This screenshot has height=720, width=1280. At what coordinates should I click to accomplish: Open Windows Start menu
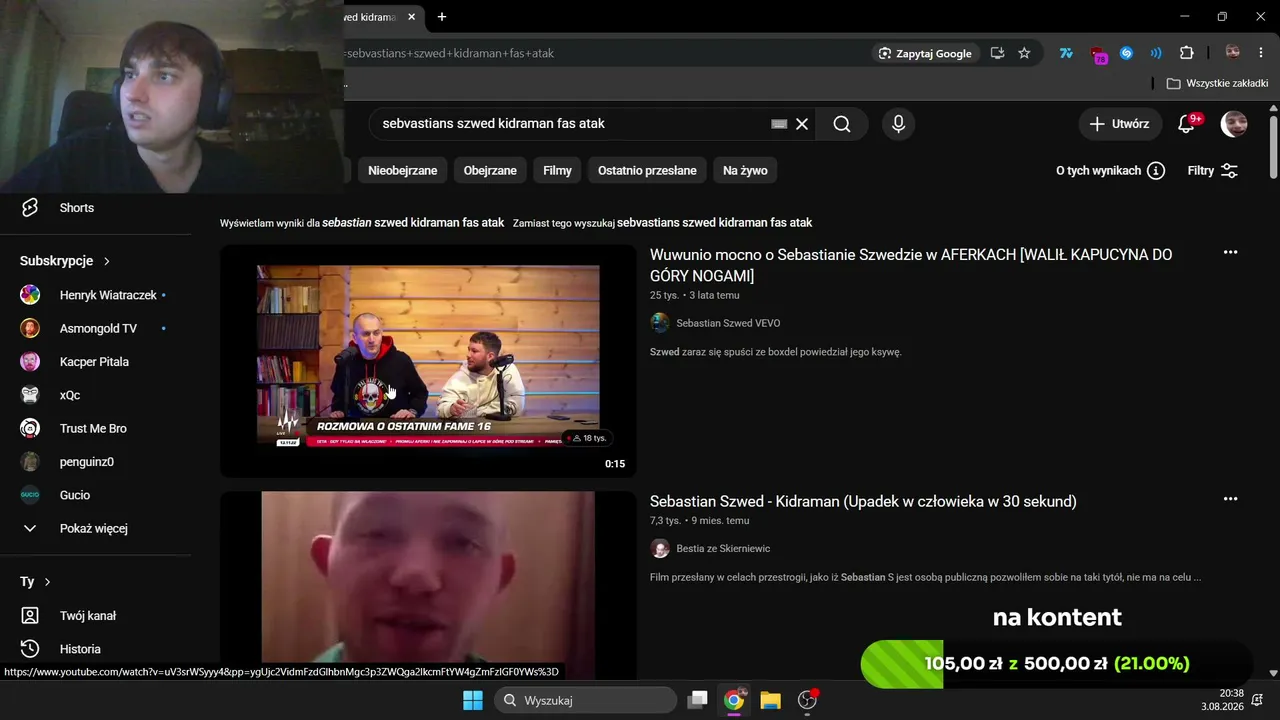coord(473,700)
